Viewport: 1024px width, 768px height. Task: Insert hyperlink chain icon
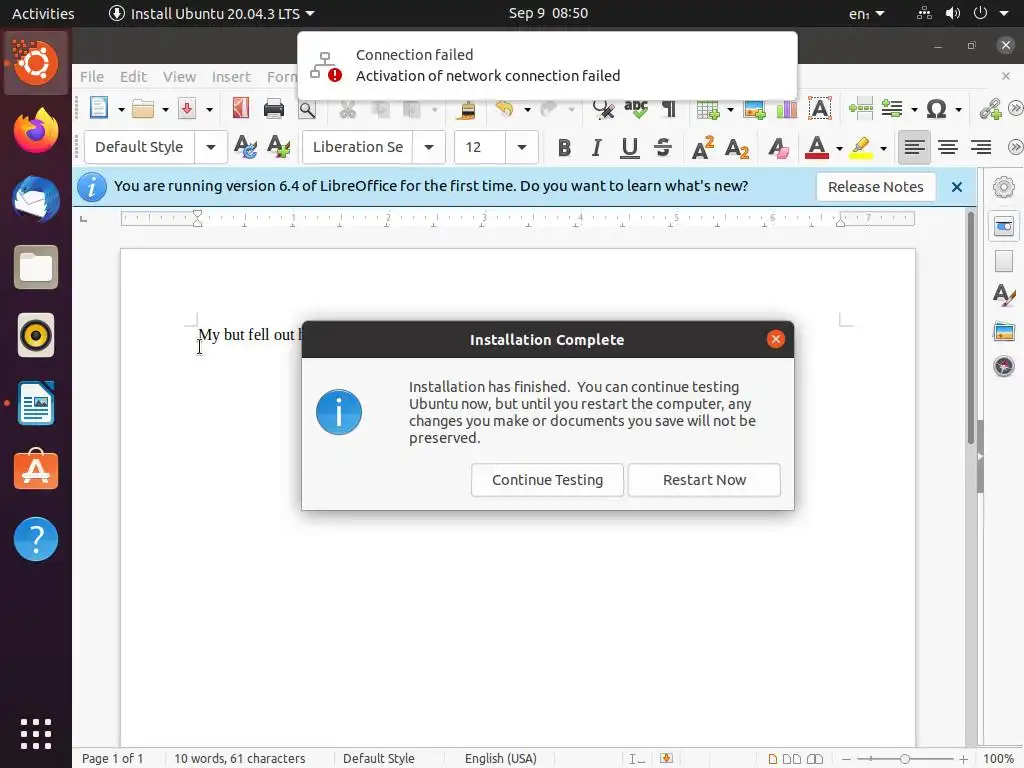tap(990, 109)
